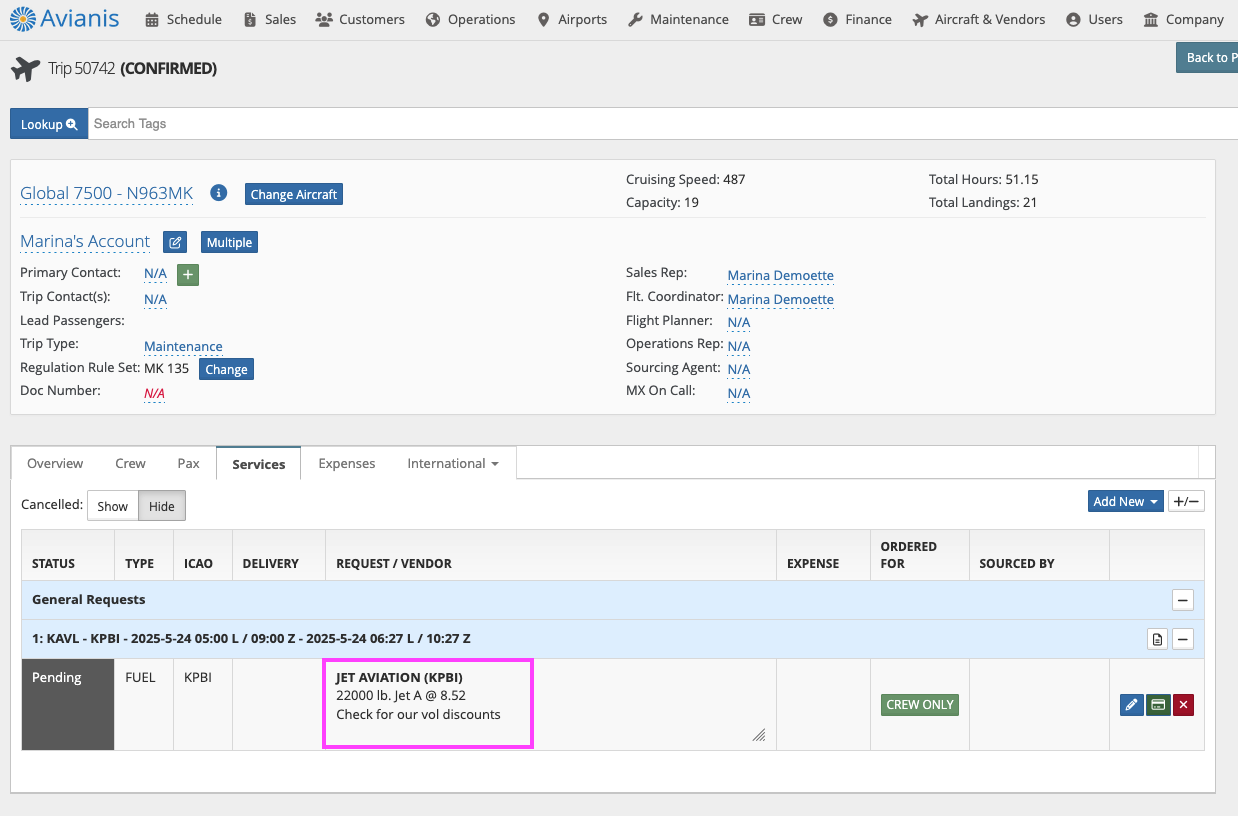Click the Change Aircraft button
The image size is (1238, 816).
[x=294, y=194]
